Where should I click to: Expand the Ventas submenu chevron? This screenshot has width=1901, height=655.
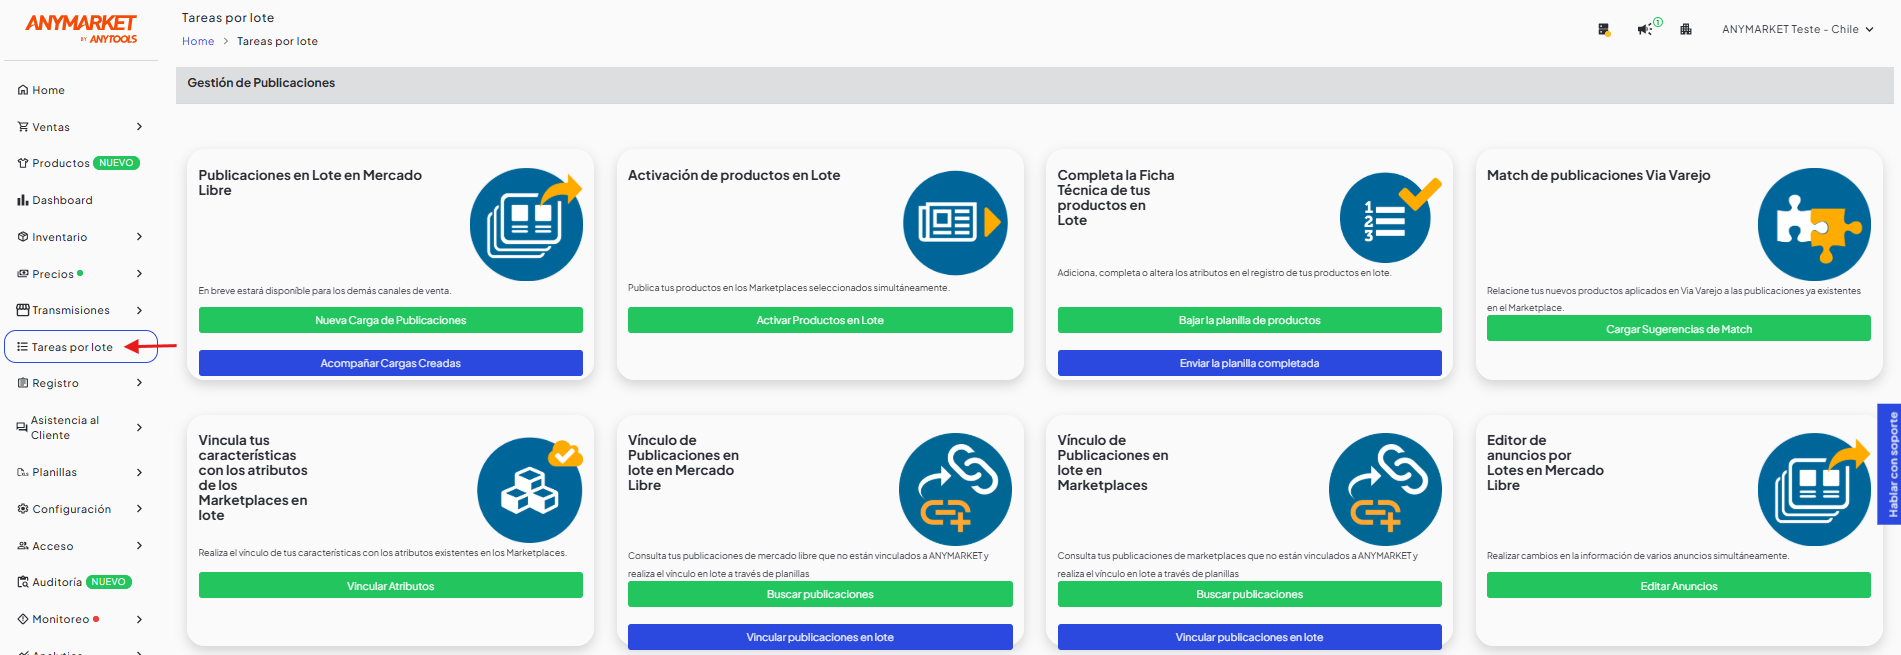(139, 127)
